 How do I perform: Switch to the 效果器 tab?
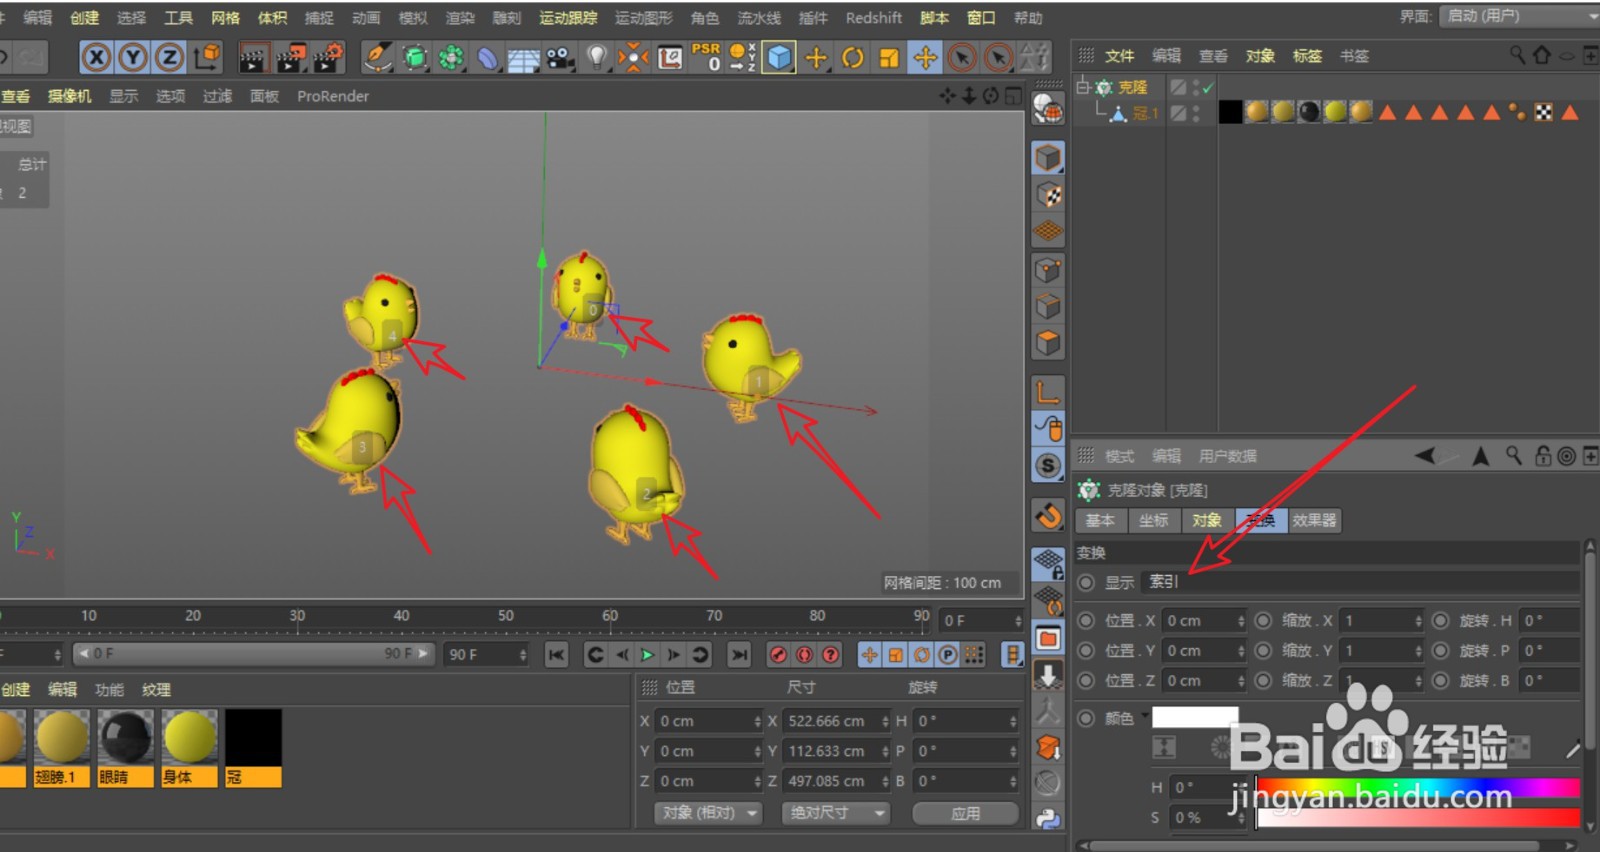[x=1314, y=520]
